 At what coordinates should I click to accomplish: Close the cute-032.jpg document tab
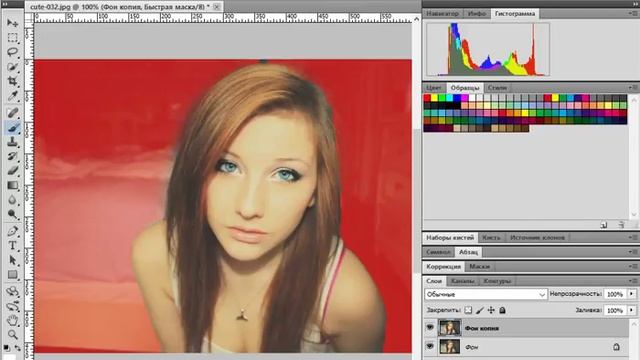click(x=217, y=7)
